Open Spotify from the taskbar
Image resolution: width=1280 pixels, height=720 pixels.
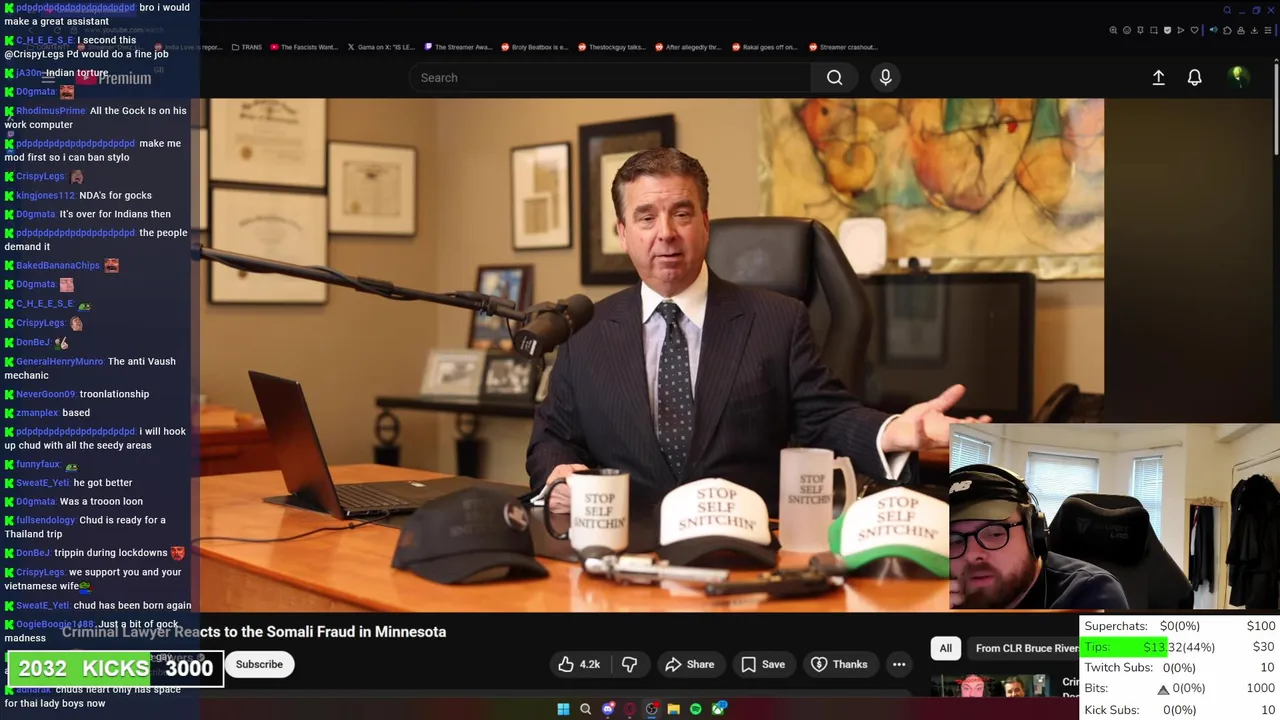[x=696, y=709]
